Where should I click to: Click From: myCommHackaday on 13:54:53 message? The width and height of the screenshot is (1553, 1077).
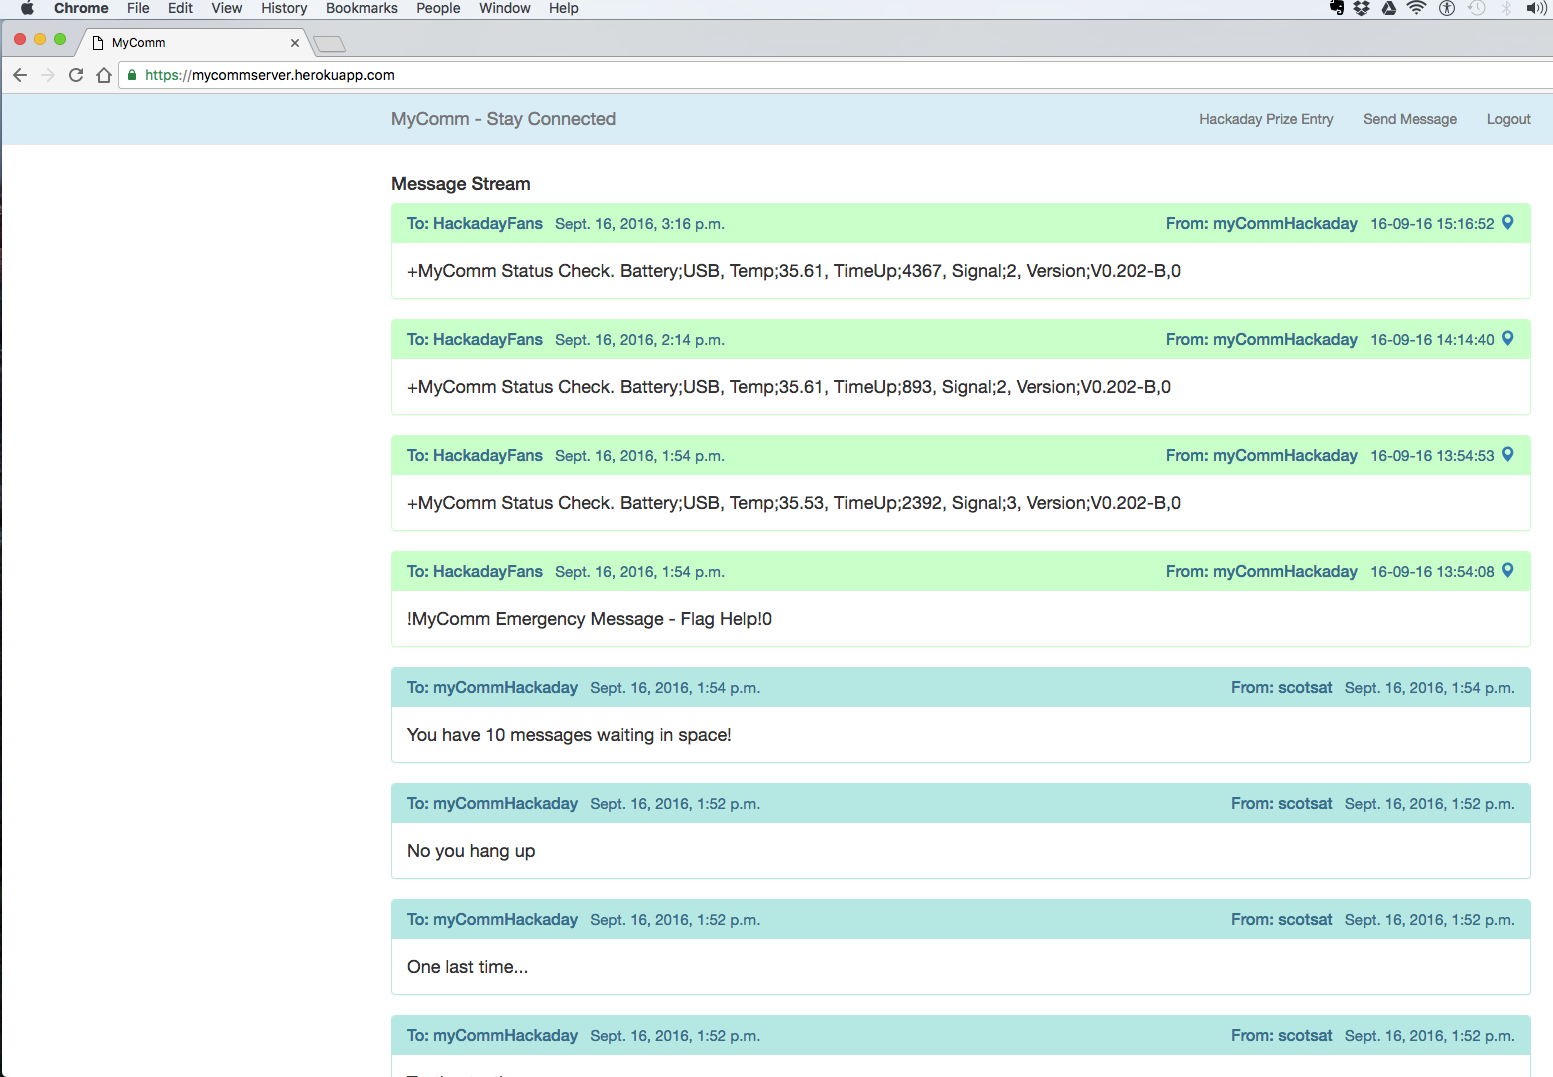click(1262, 455)
